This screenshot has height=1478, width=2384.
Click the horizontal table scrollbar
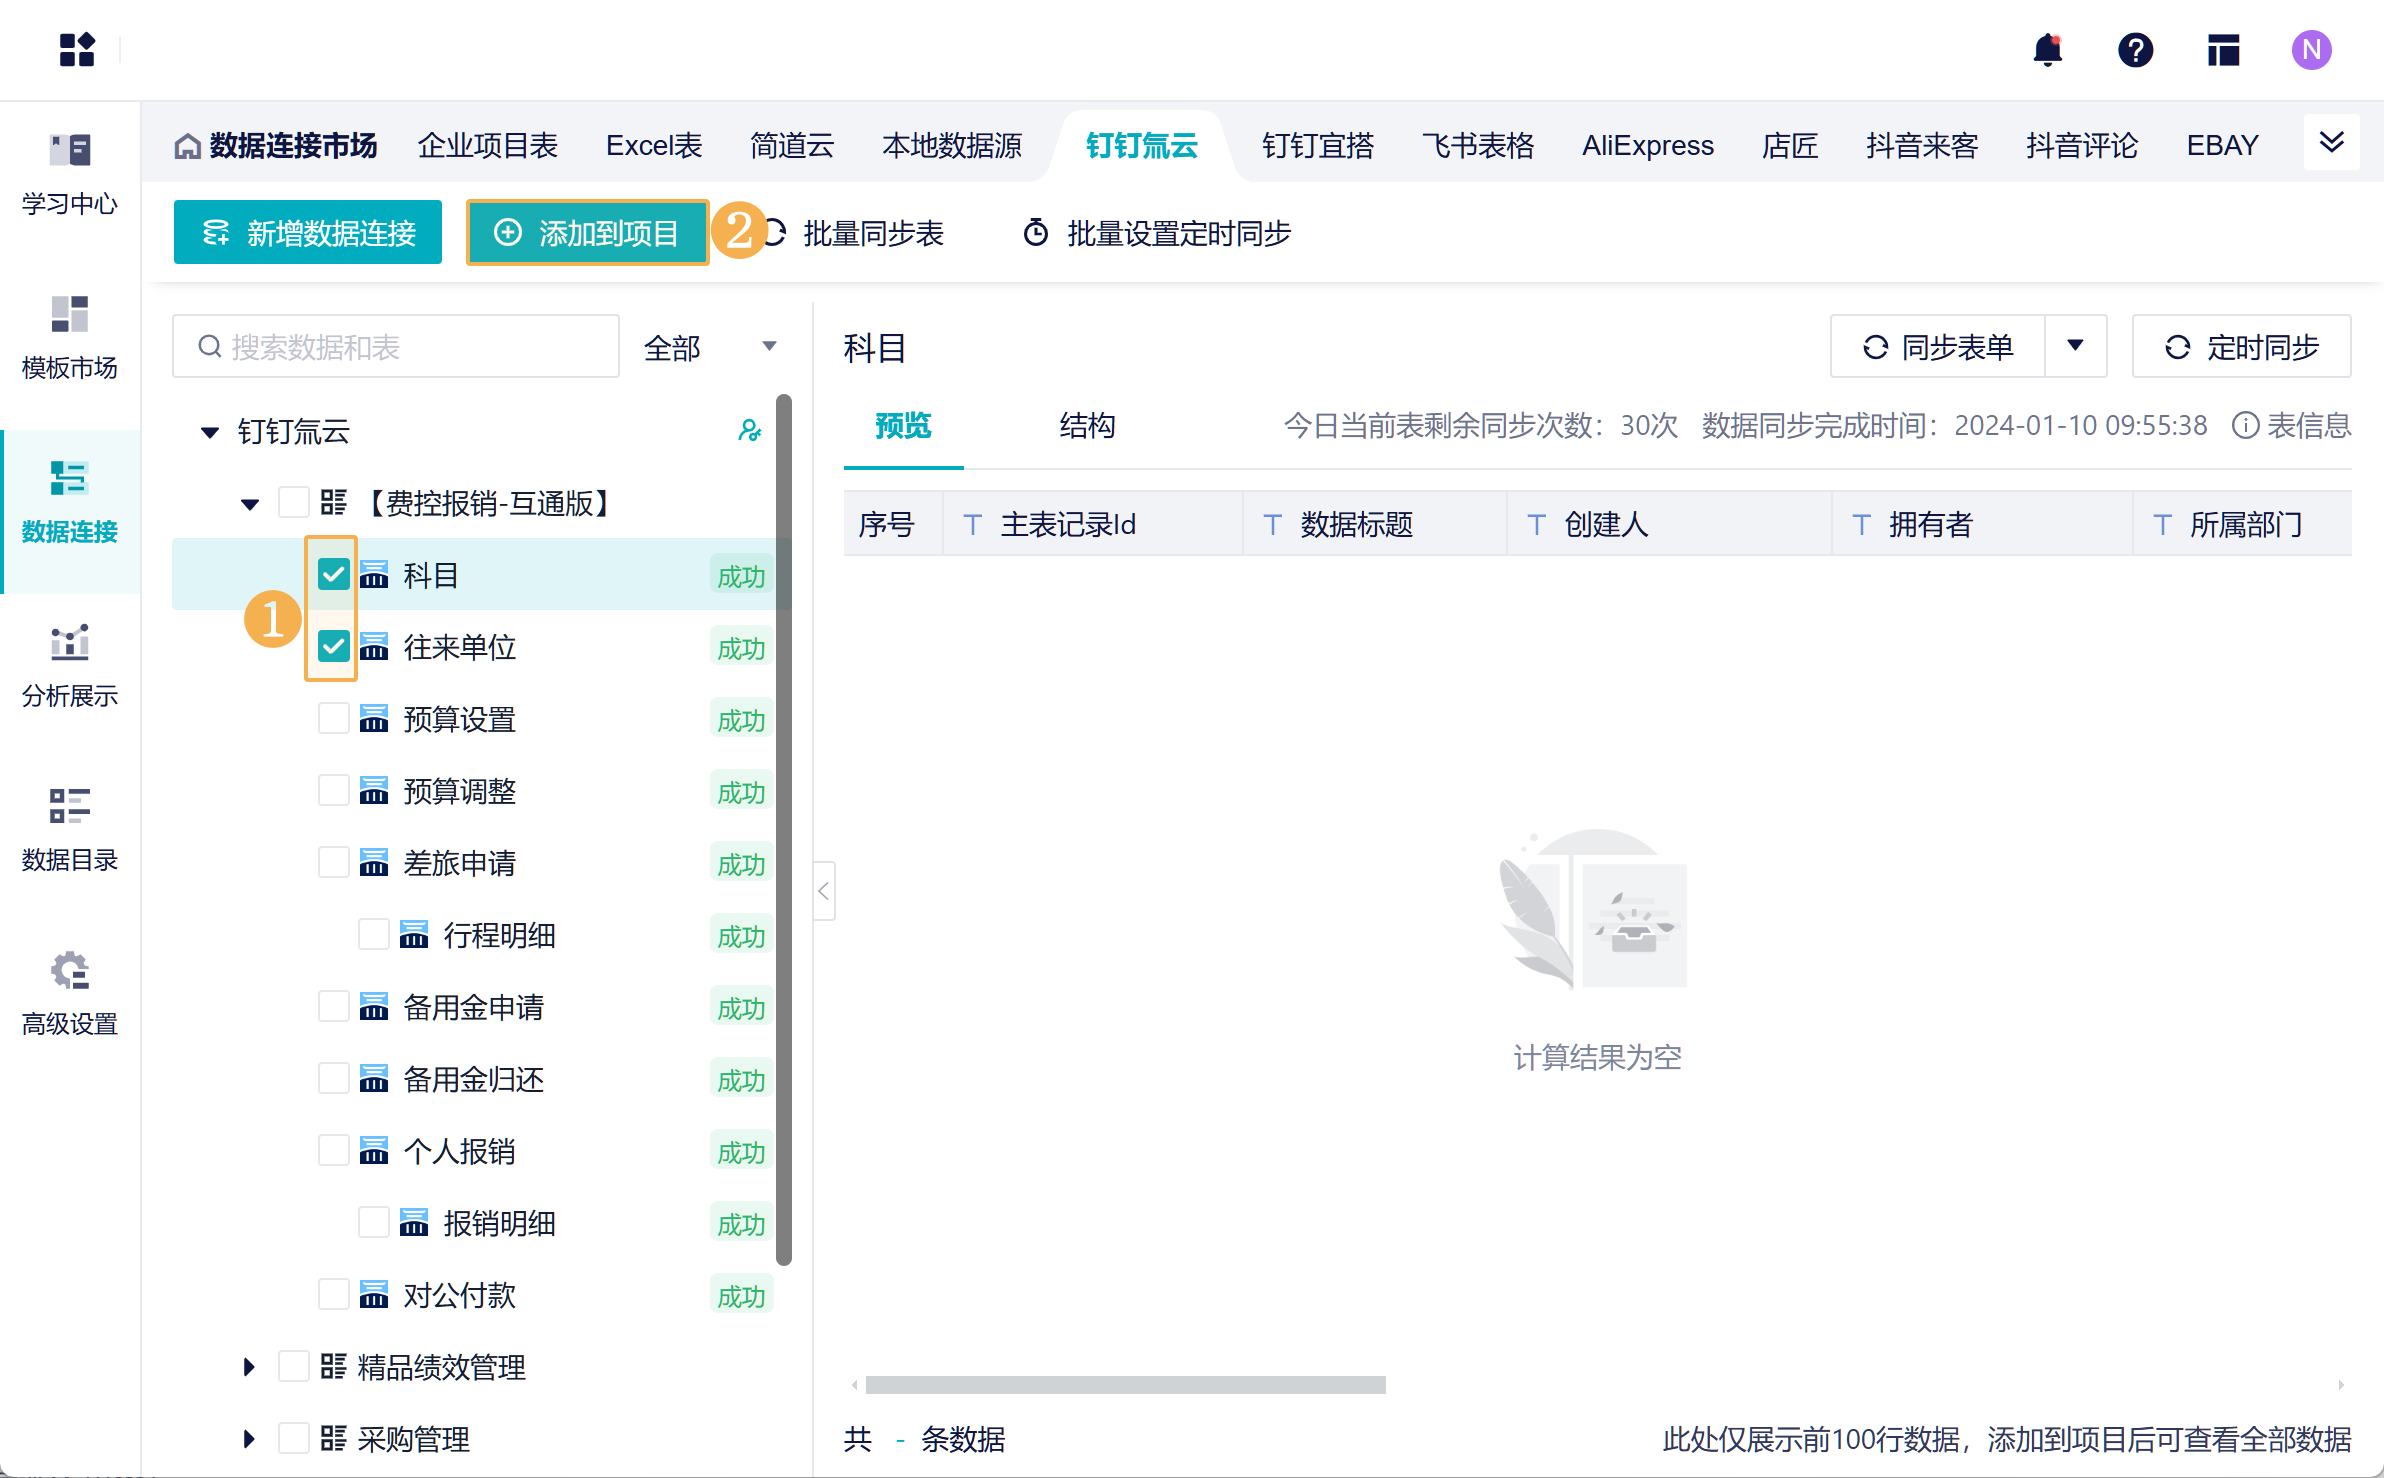click(x=1125, y=1385)
